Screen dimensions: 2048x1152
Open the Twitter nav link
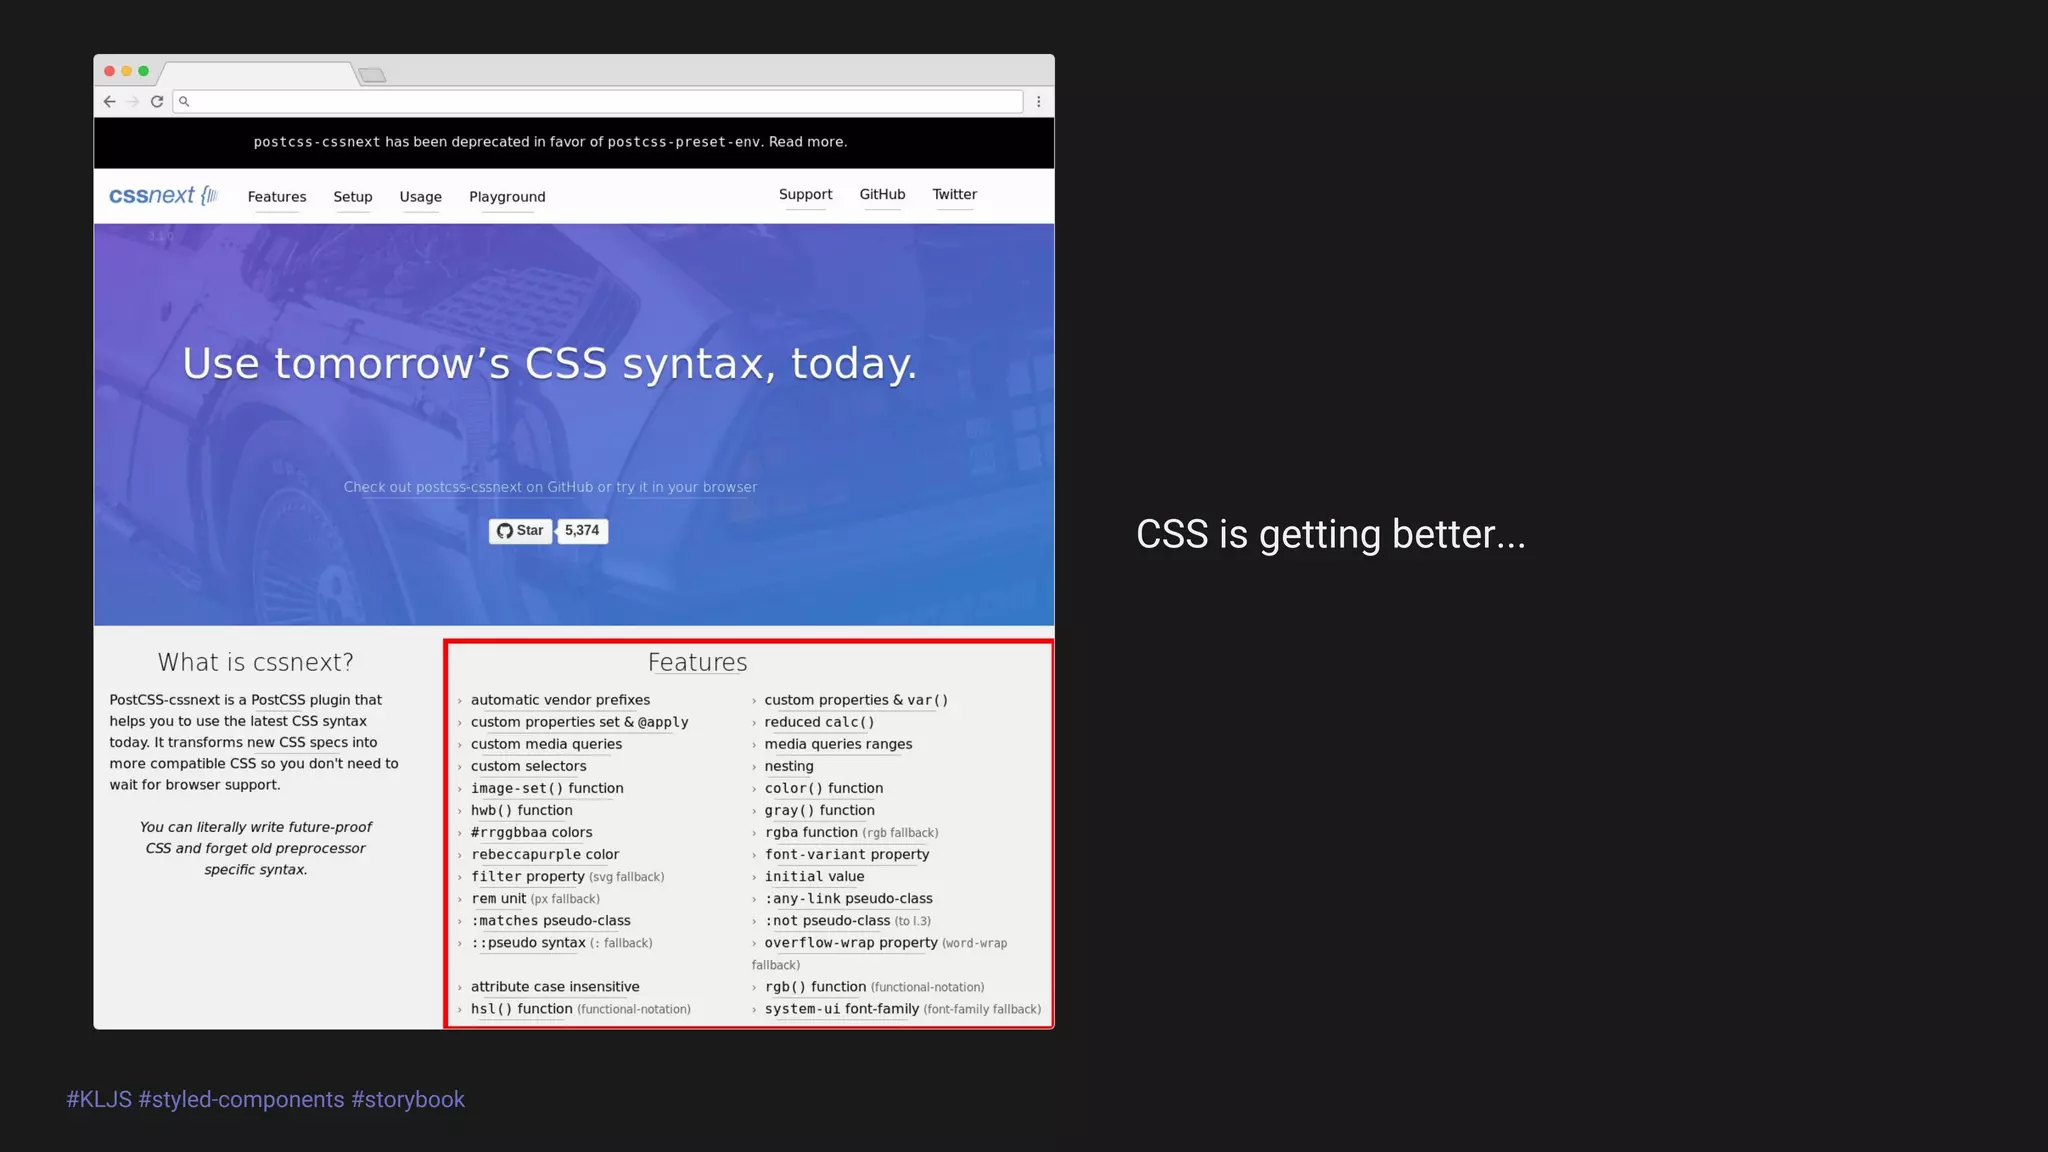pos(955,194)
